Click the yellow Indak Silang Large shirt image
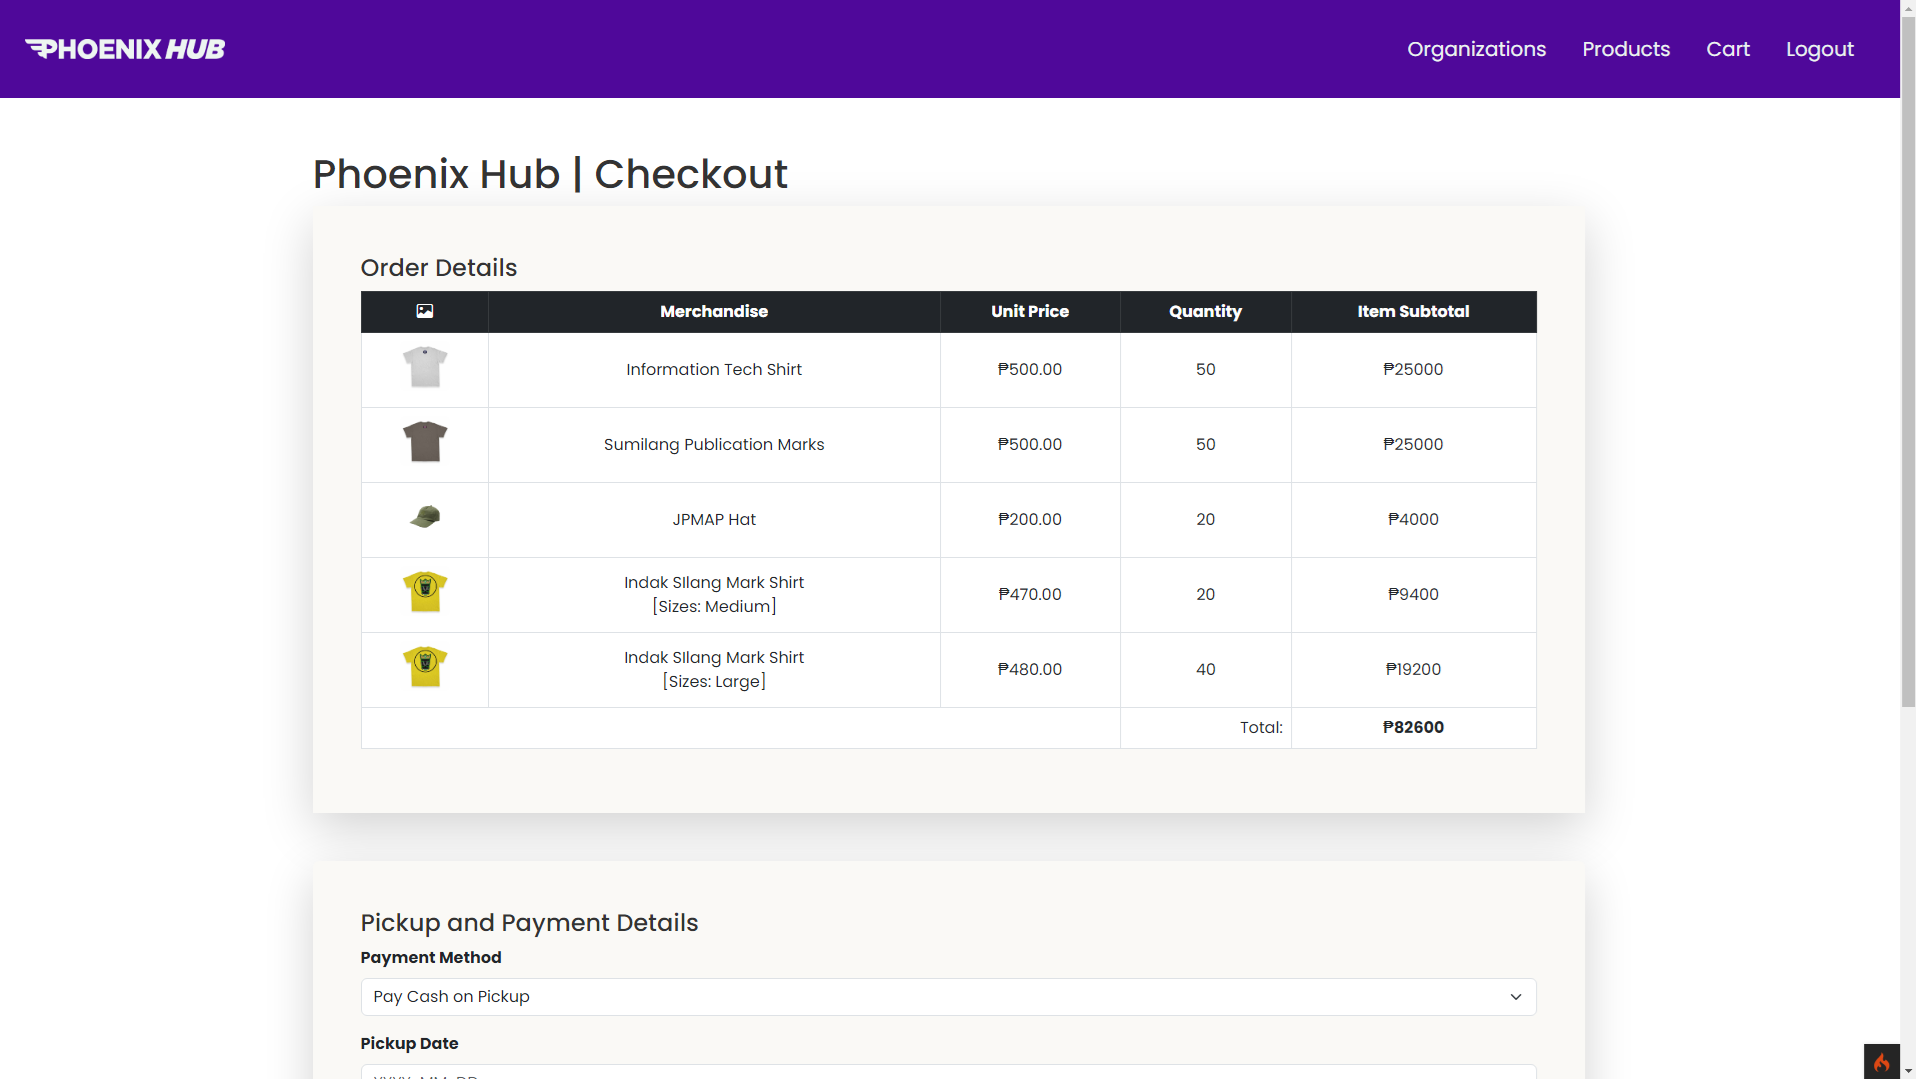This screenshot has height=1079, width=1916. [425, 667]
